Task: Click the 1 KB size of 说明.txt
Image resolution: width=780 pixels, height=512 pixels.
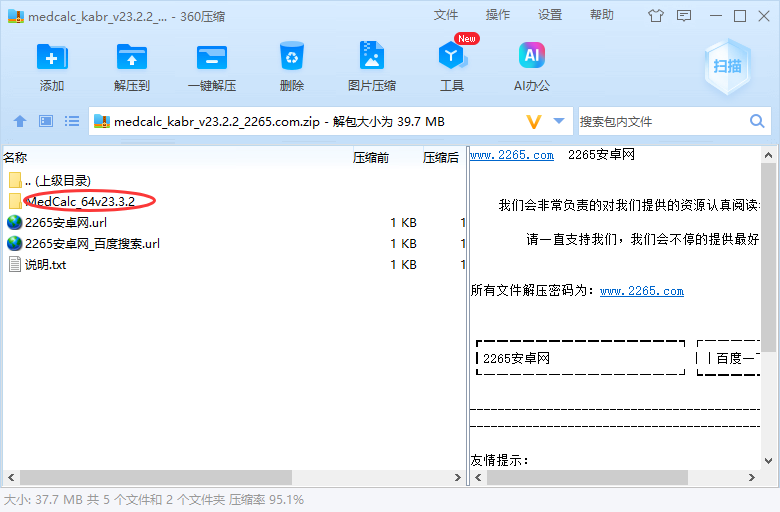Action: coord(403,265)
